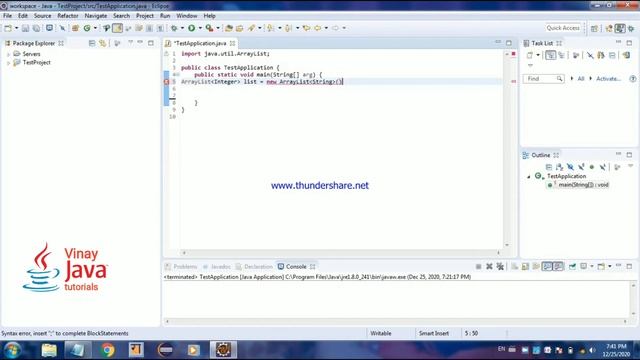The image size is (640, 360).
Task: Toggle Scheduled view in Task List
Action: click(x=562, y=55)
